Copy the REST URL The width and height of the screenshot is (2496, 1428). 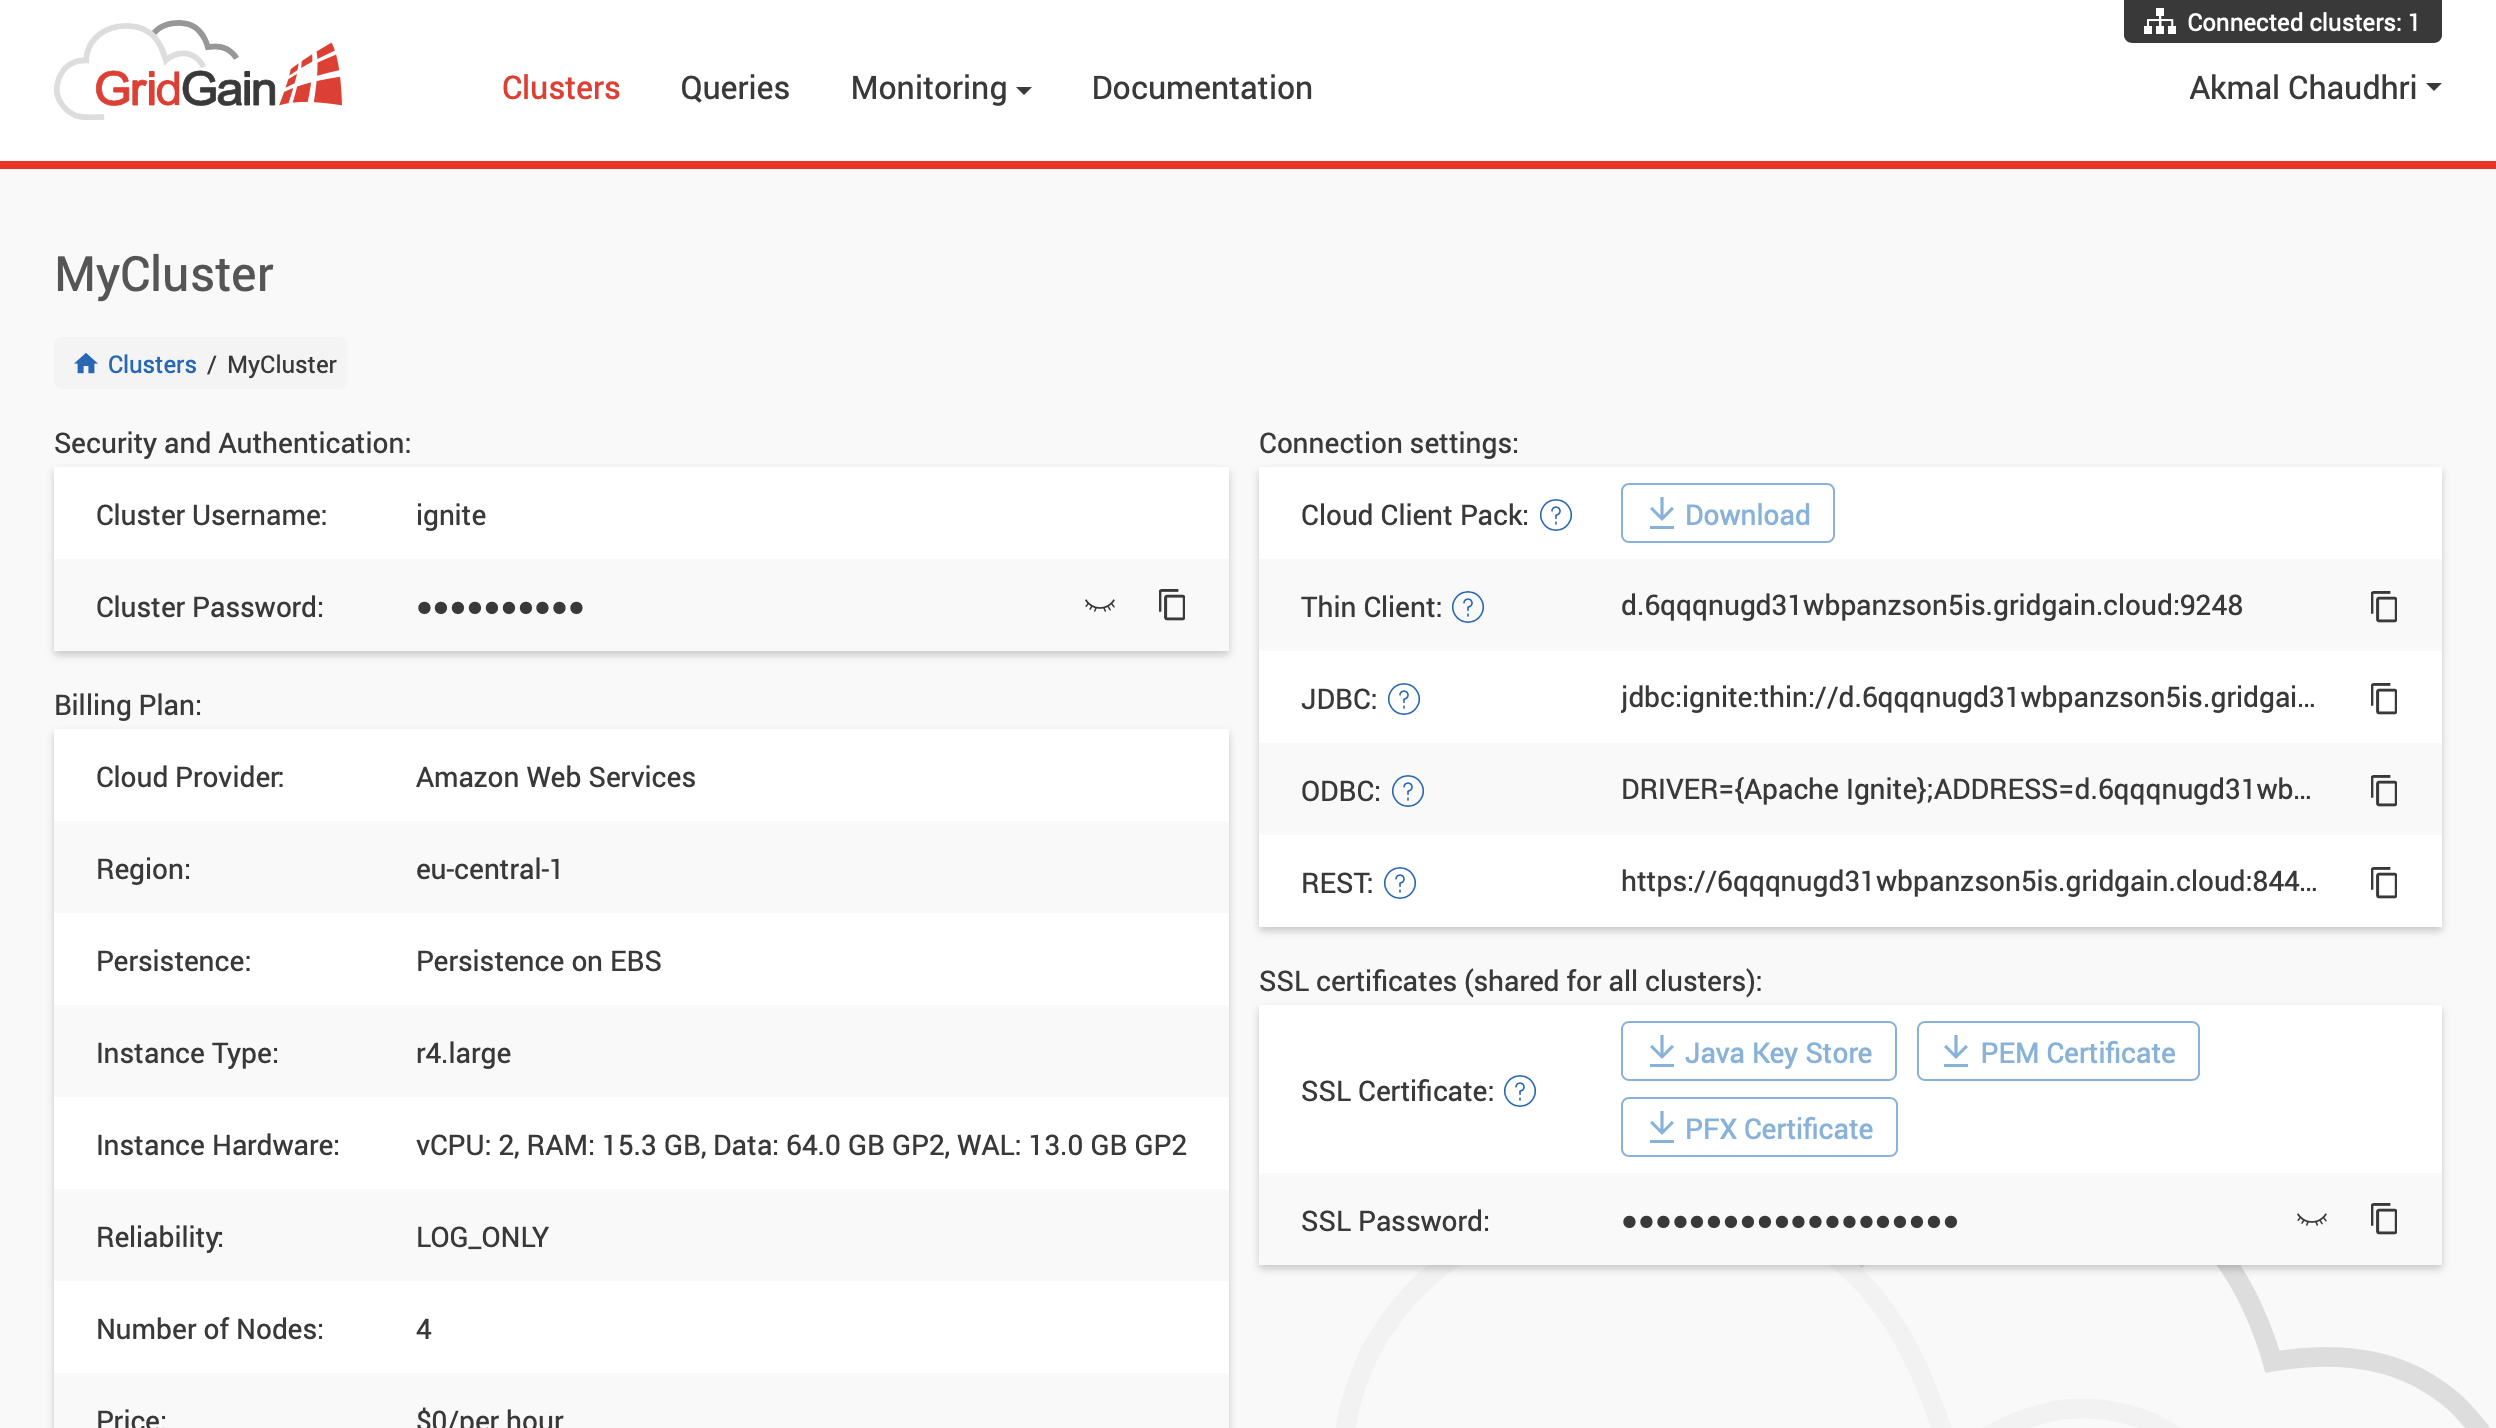pos(2384,882)
